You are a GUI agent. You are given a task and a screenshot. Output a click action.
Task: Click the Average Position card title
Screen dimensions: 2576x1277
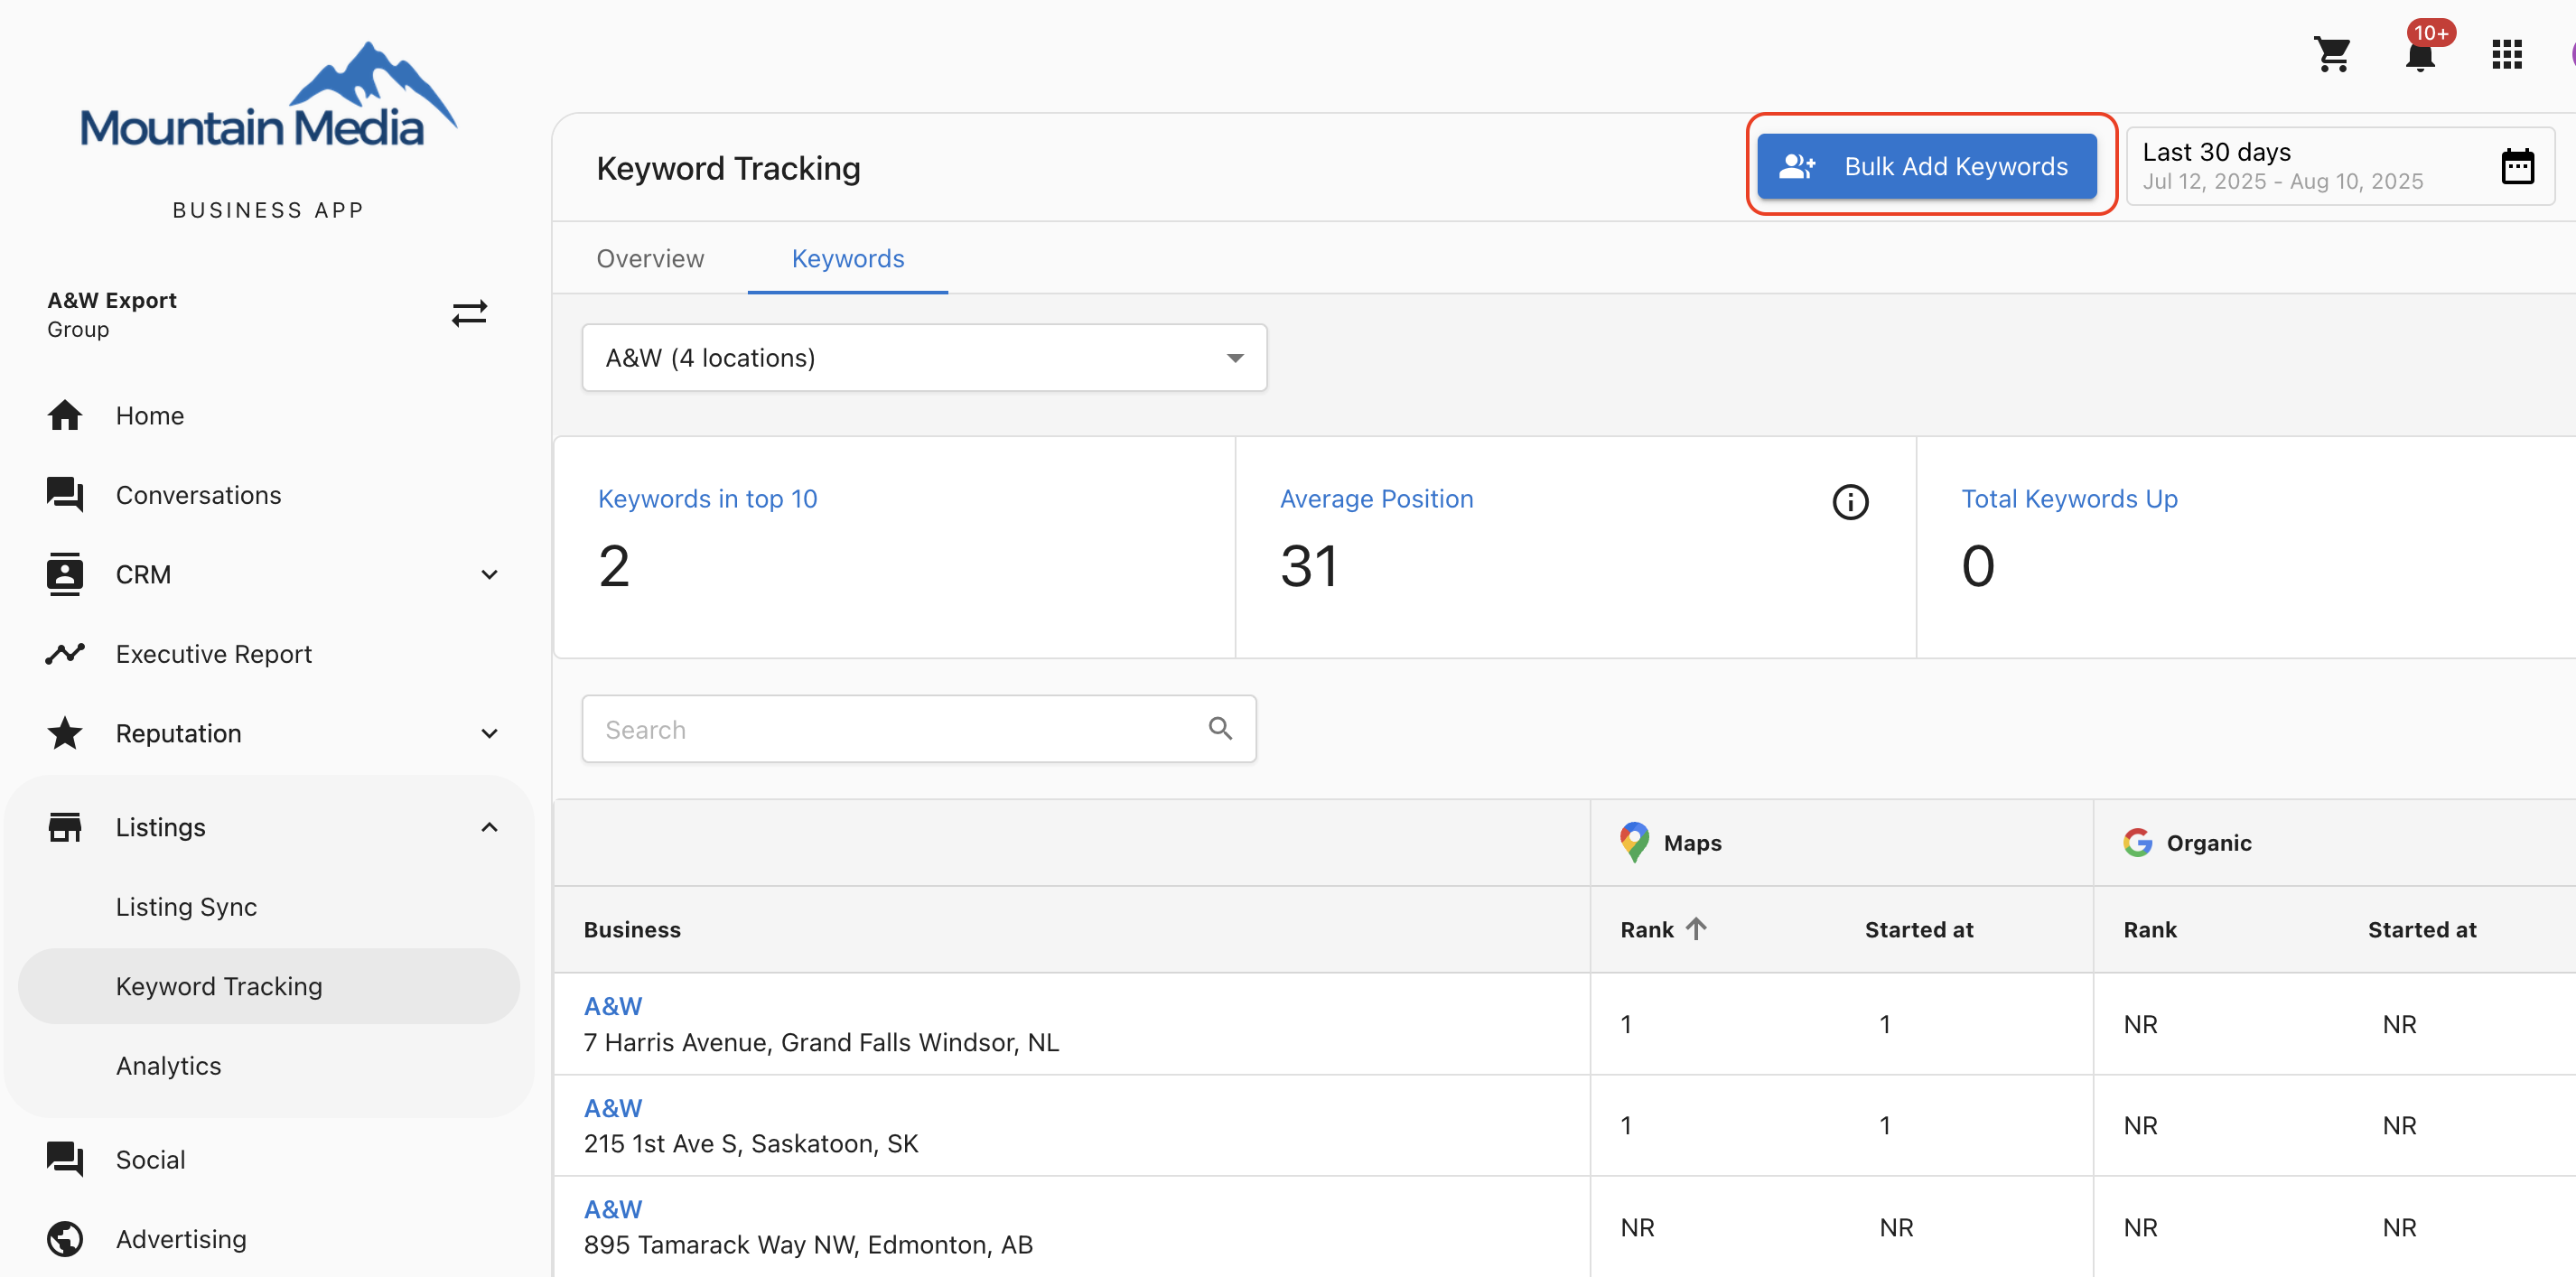[x=1376, y=499]
